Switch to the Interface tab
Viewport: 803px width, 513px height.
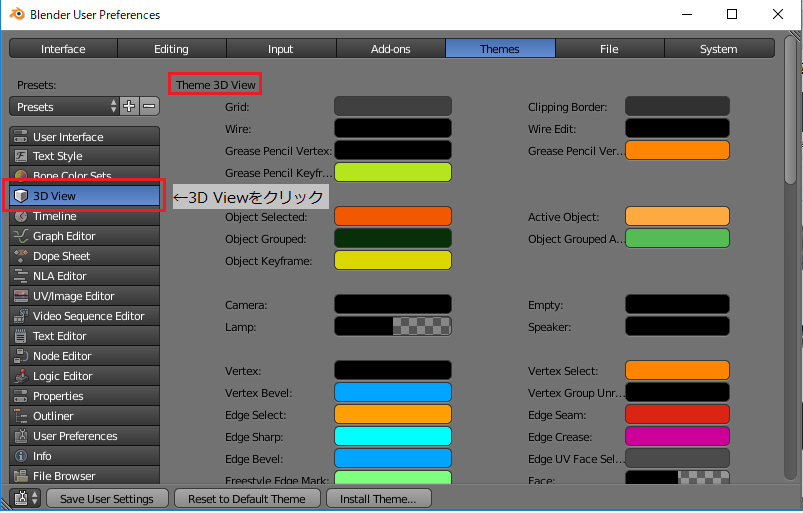click(x=64, y=49)
